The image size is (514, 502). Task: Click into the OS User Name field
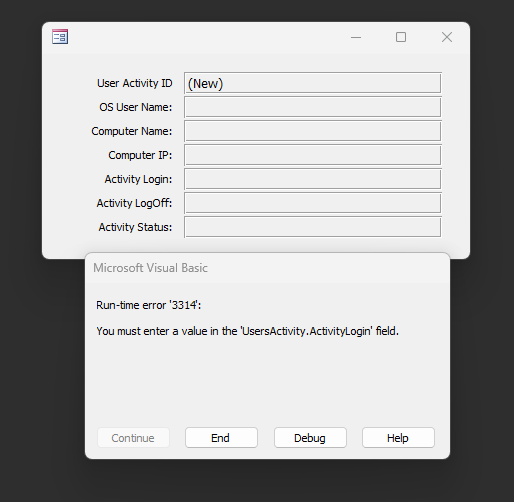coord(313,107)
